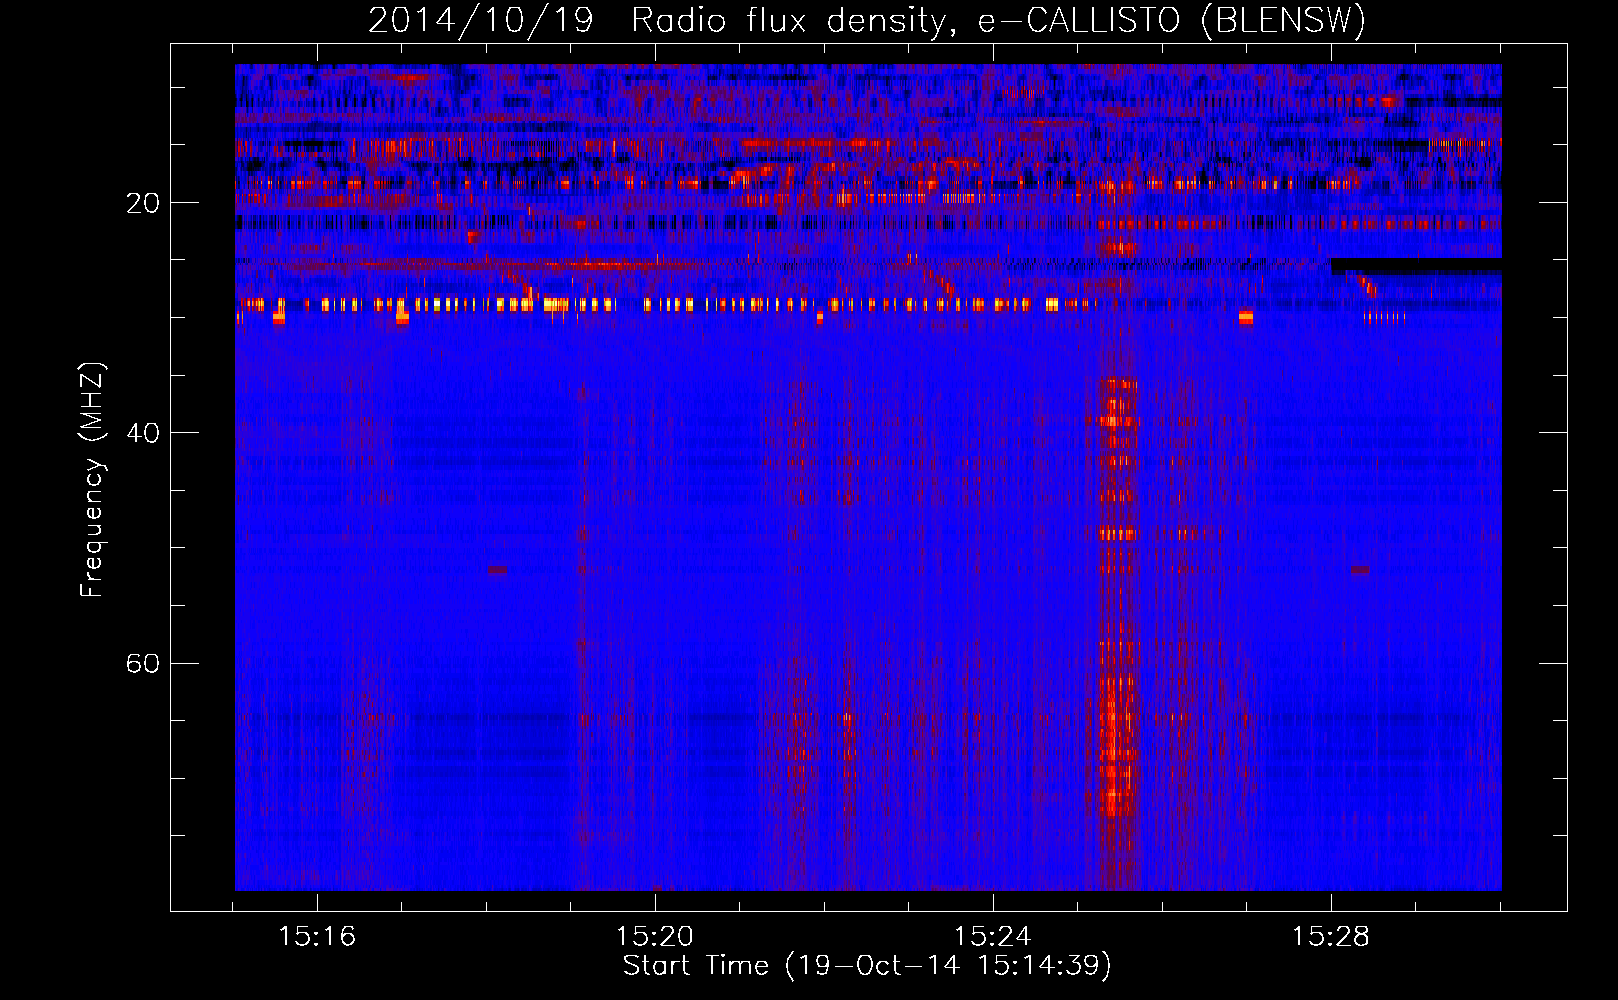Click the plot title mentioning e-CALLISTO (BLENSW)

click(867, 20)
